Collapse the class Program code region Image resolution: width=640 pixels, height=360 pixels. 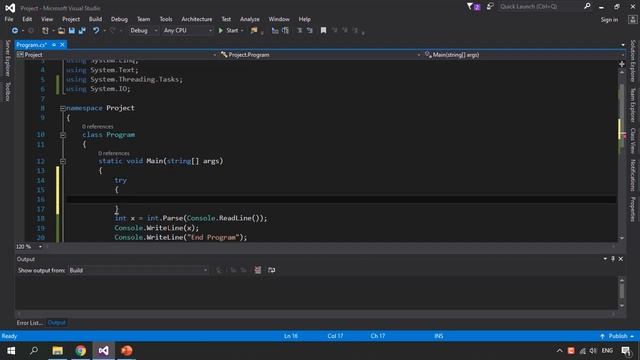pos(63,135)
